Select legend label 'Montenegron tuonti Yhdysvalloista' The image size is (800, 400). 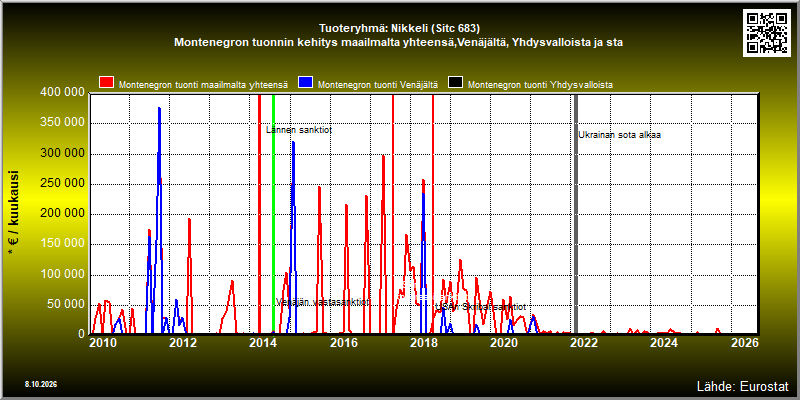click(540, 85)
